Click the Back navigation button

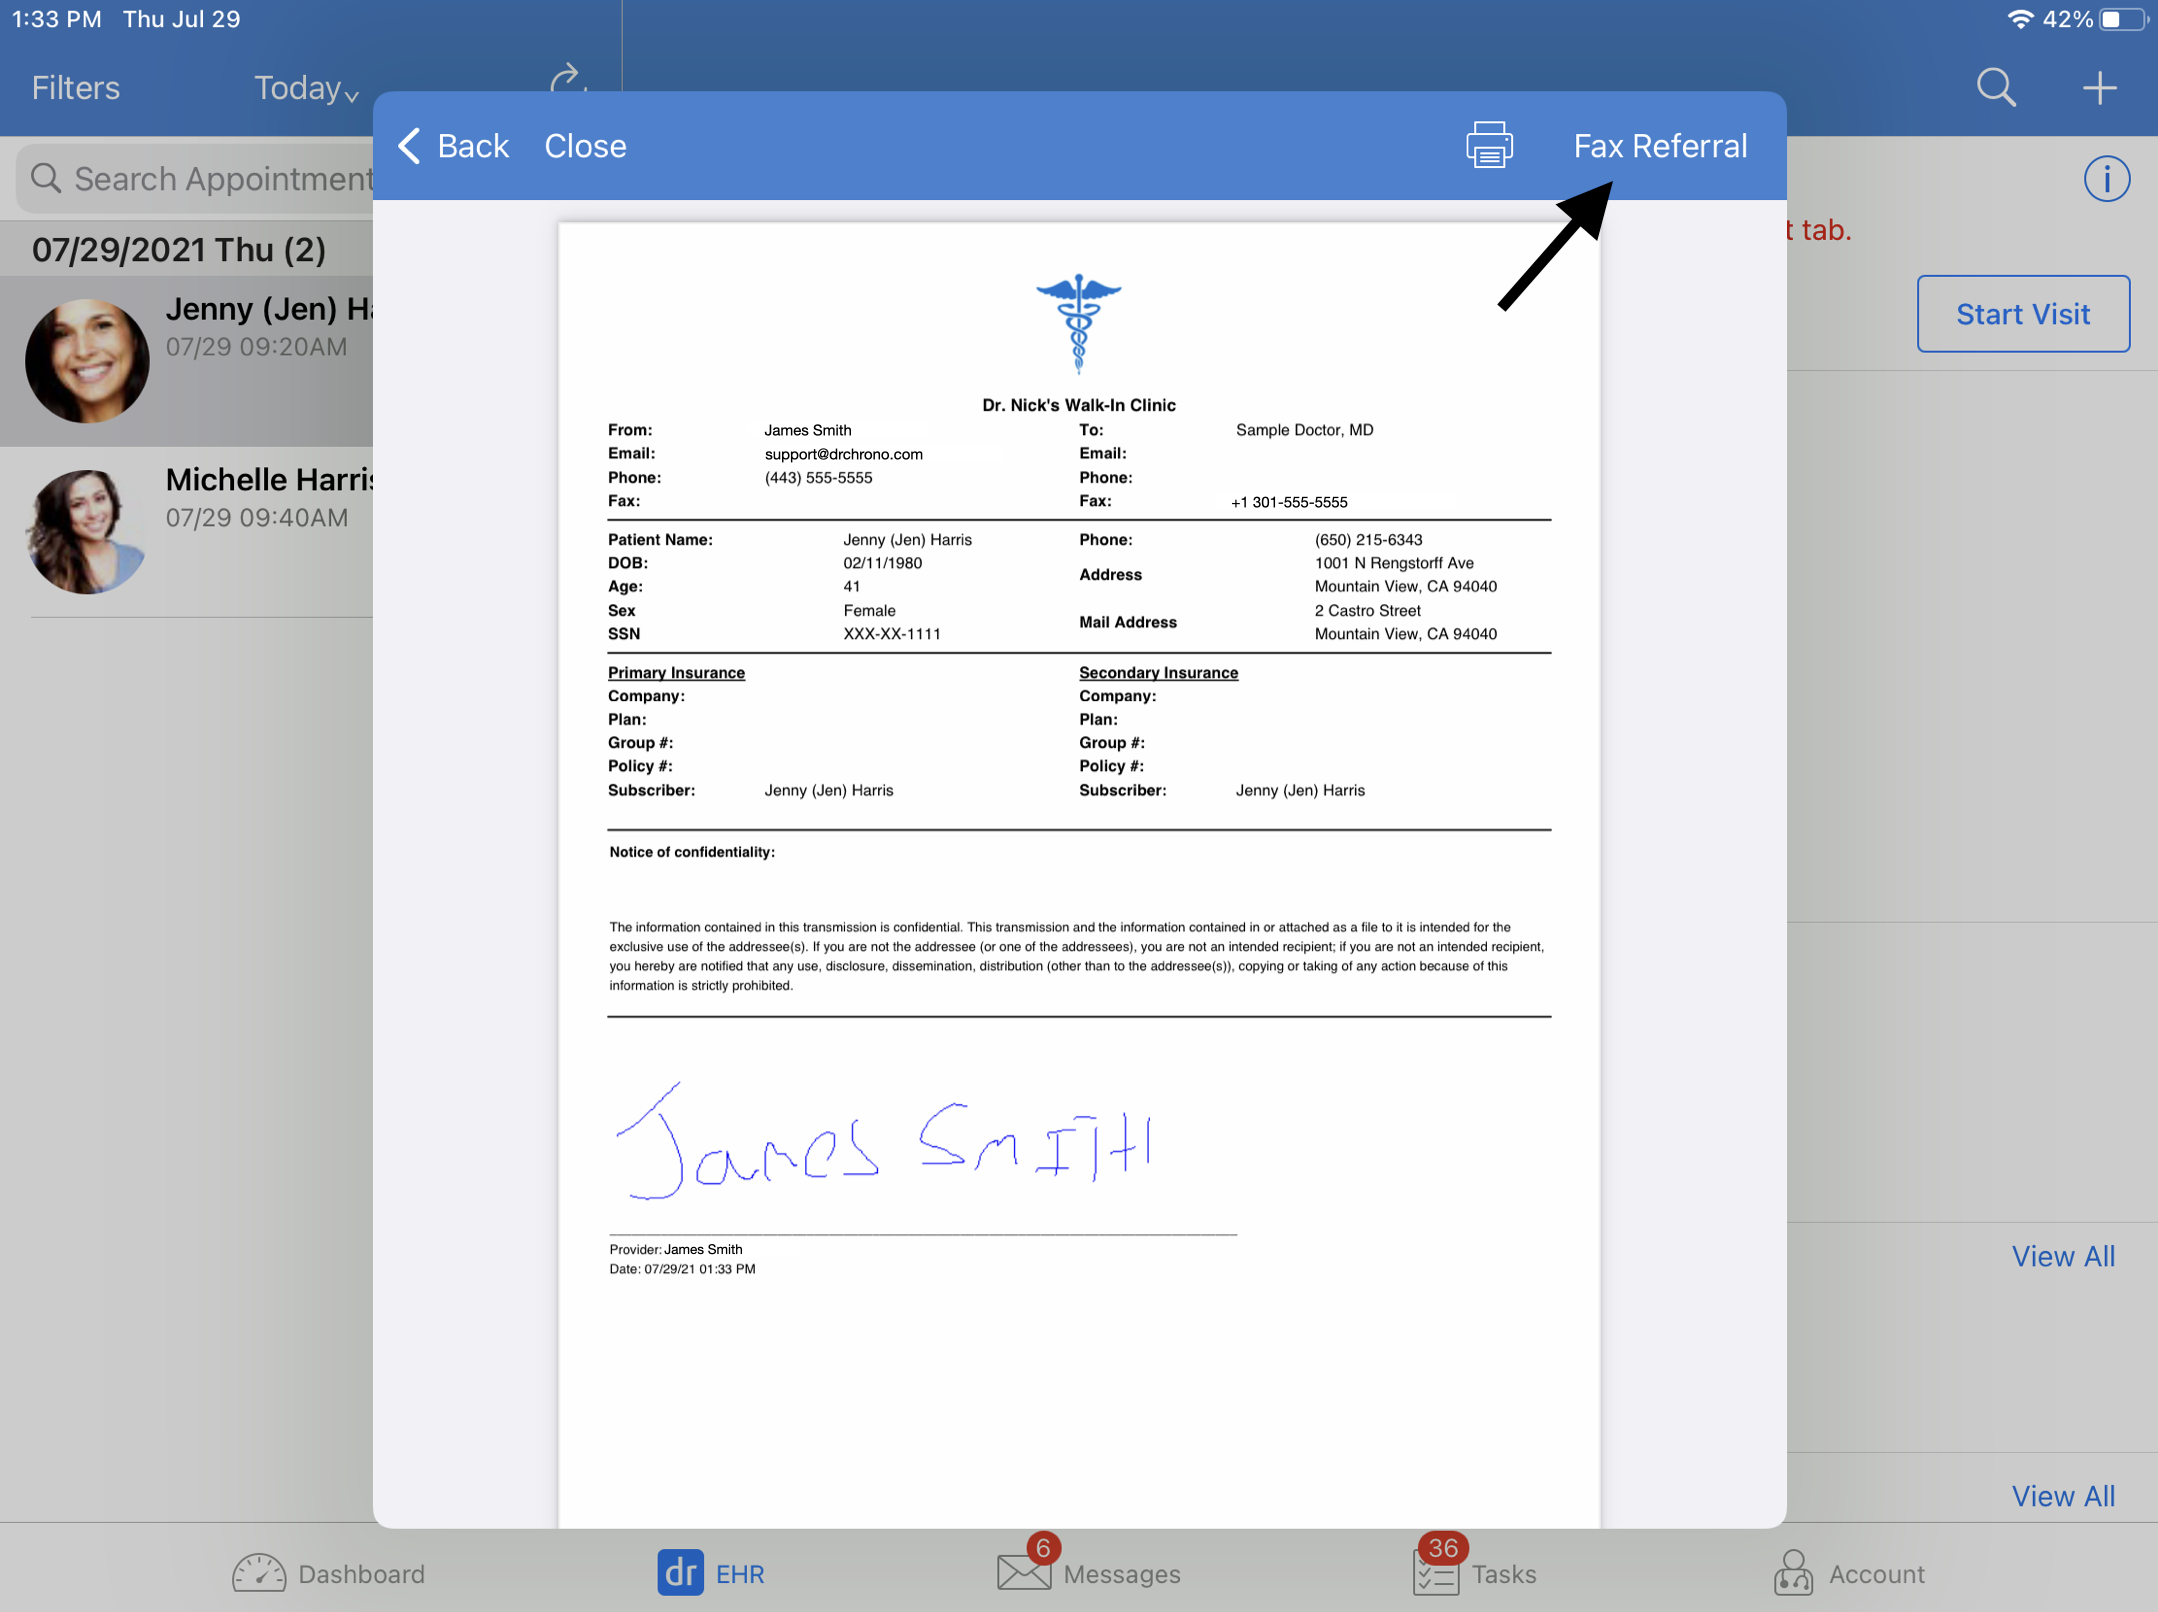coord(449,146)
